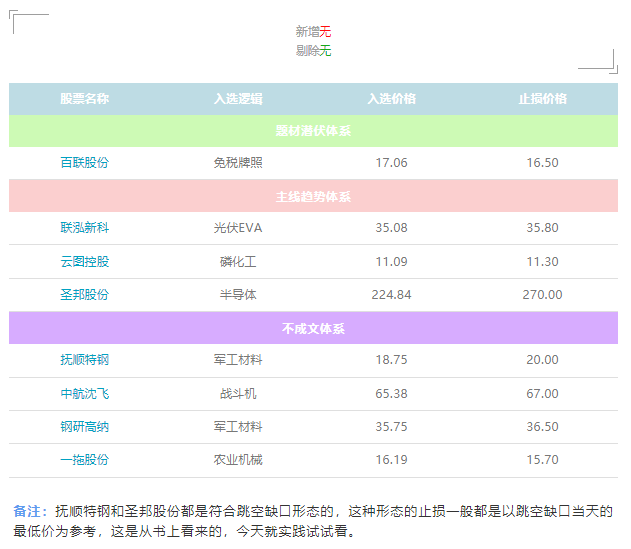Click the 农业机械 logic cell
The image size is (631, 549).
238,459
